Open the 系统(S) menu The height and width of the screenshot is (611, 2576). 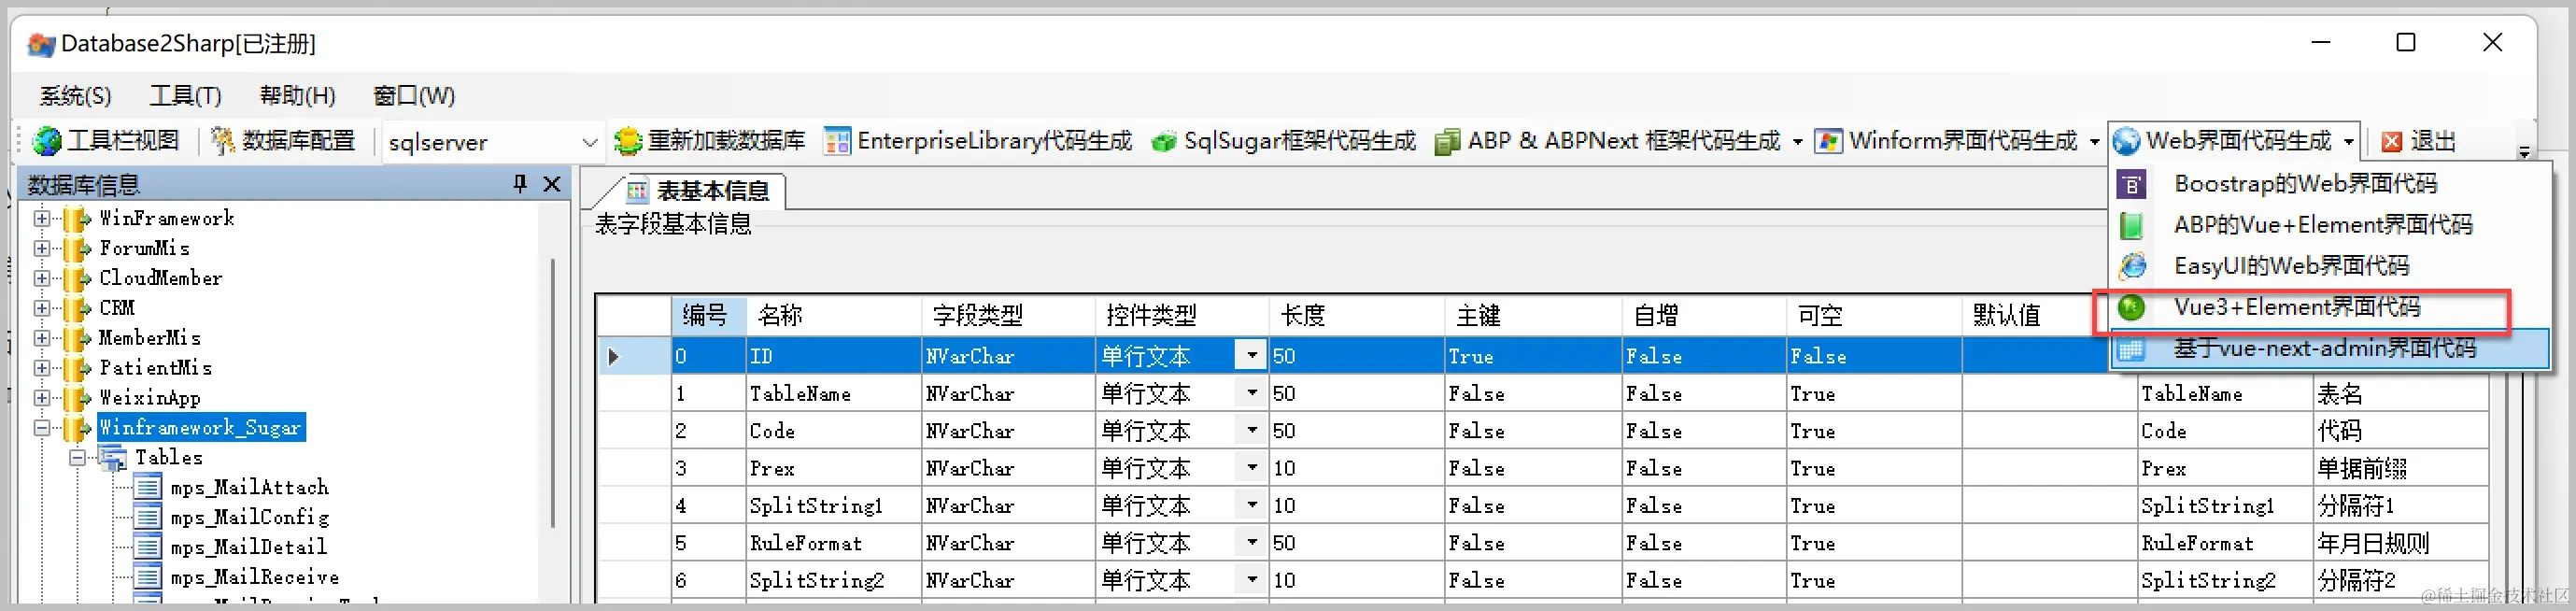(75, 96)
